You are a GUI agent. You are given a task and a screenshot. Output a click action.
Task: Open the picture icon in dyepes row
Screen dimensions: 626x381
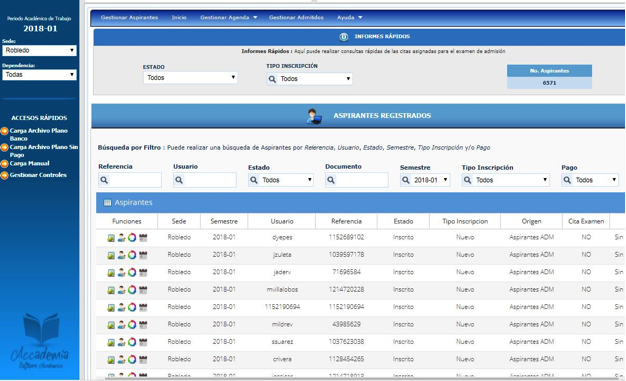pyautogui.click(x=111, y=238)
